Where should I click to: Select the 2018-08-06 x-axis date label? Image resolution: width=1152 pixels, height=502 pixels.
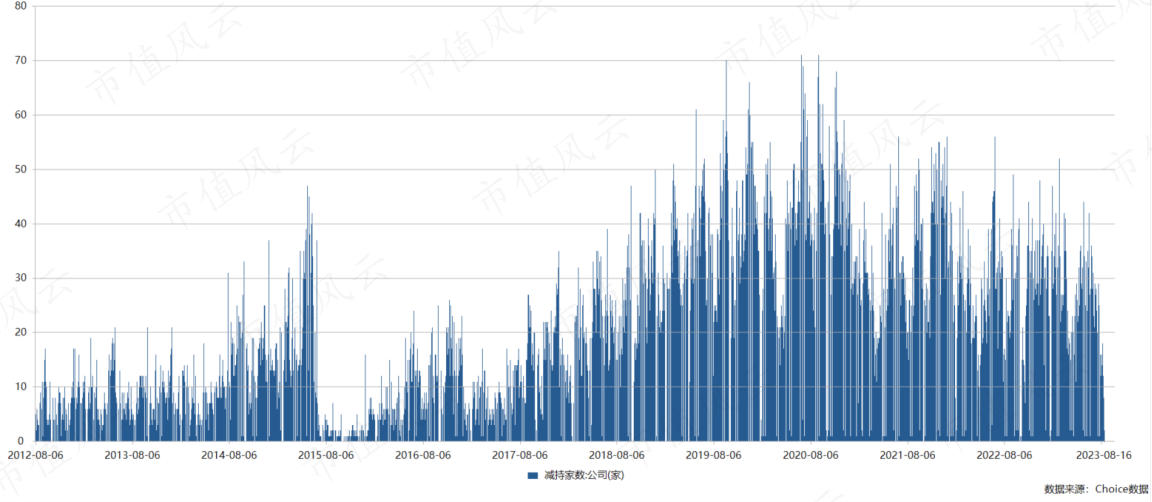coord(617,455)
